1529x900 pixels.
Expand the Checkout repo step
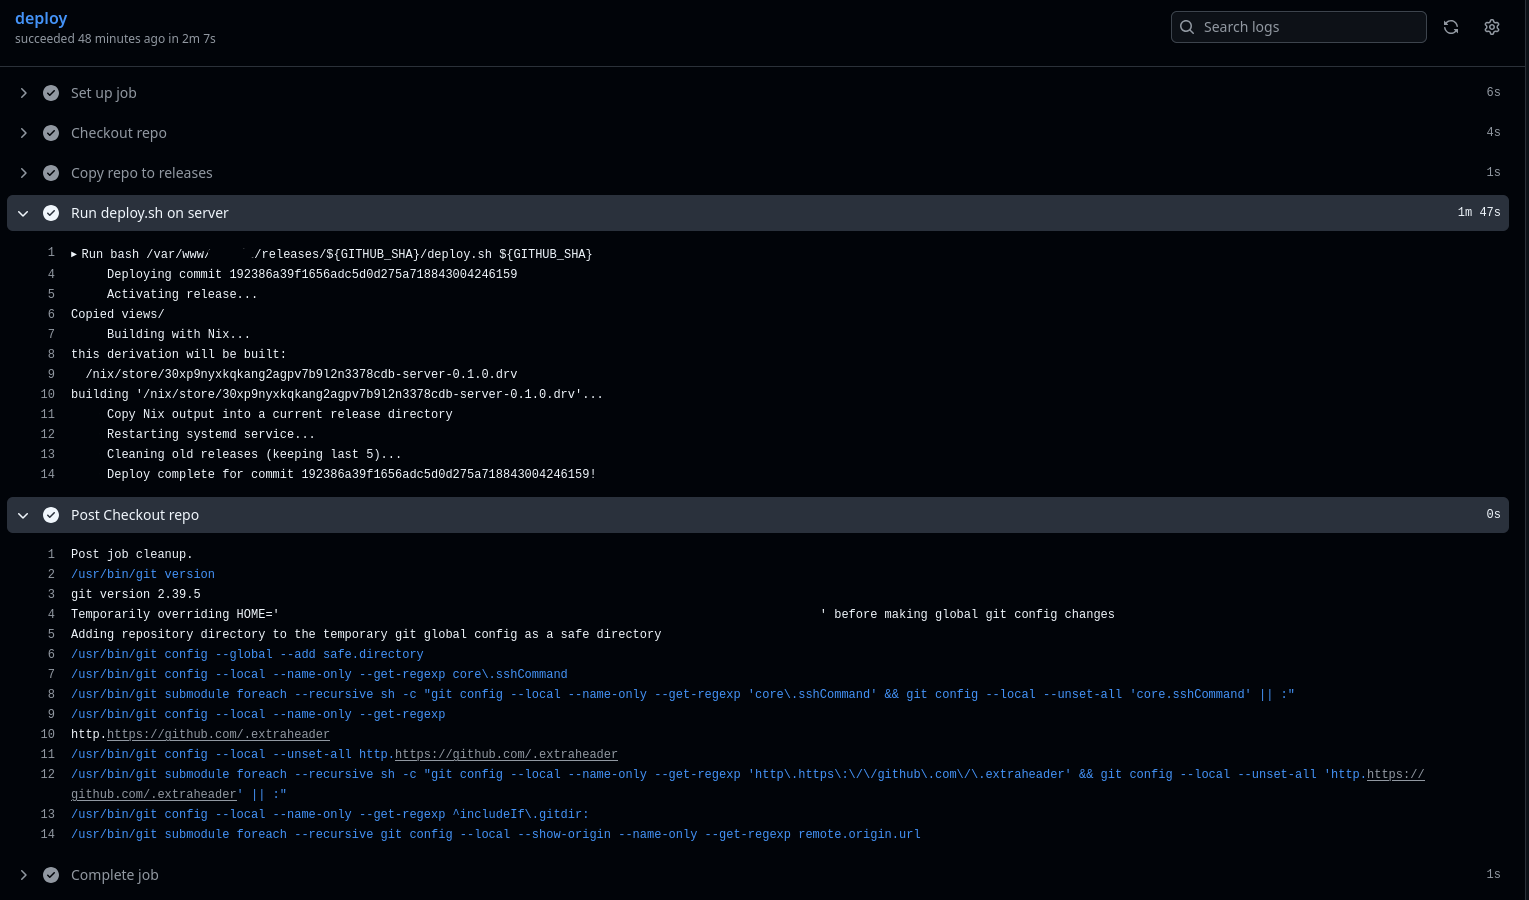pos(23,132)
